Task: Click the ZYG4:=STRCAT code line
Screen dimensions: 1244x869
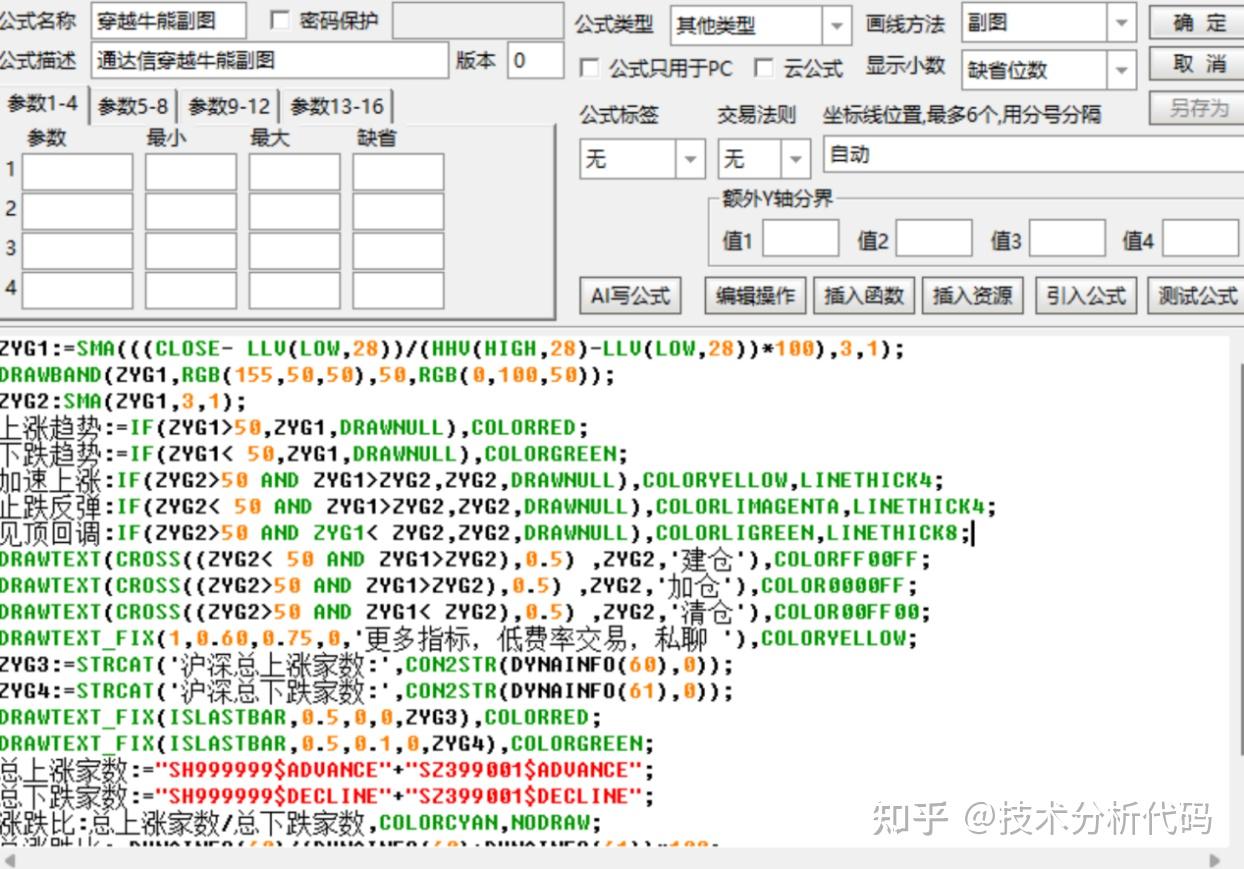Action: point(367,691)
